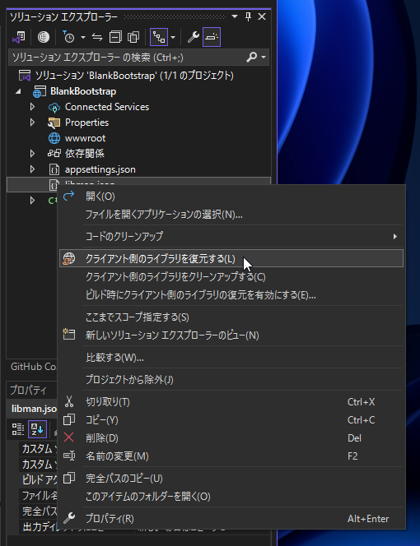Click the wrench icon beside プロパティ(R)
The image size is (420, 546).
pyautogui.click(x=69, y=518)
